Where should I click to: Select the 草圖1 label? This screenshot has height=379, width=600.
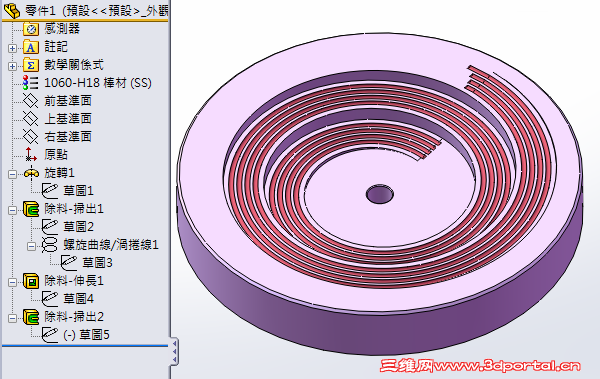click(78, 191)
